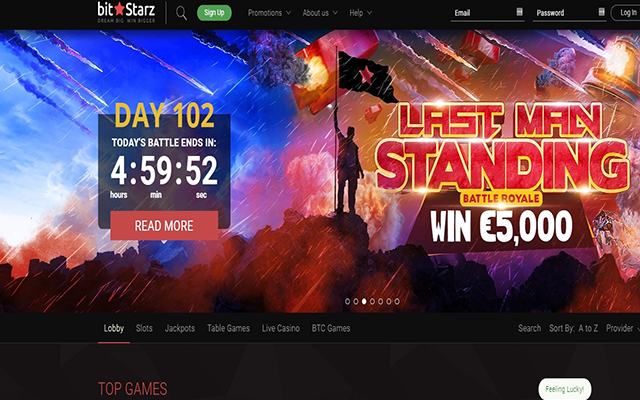Open the search magnifier icon
The width and height of the screenshot is (640, 400).
pos(181,13)
